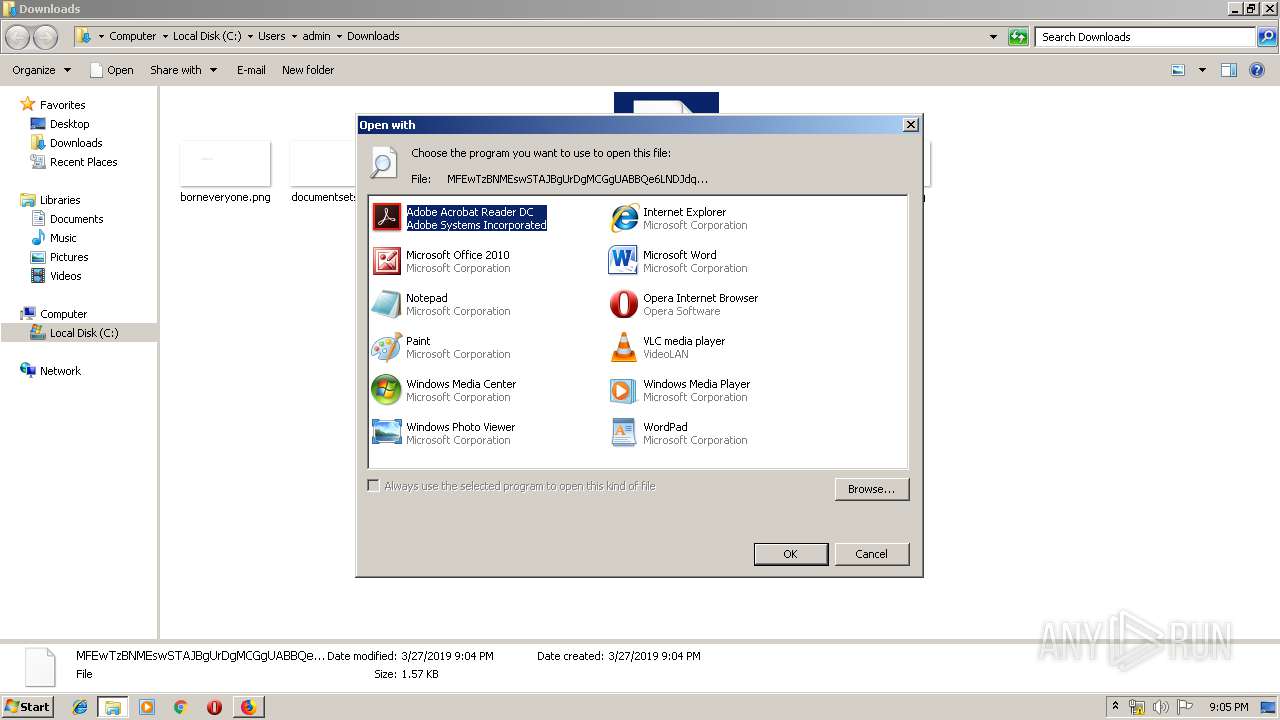Open Music library in sidebar
This screenshot has height=720, width=1280.
[x=63, y=238]
